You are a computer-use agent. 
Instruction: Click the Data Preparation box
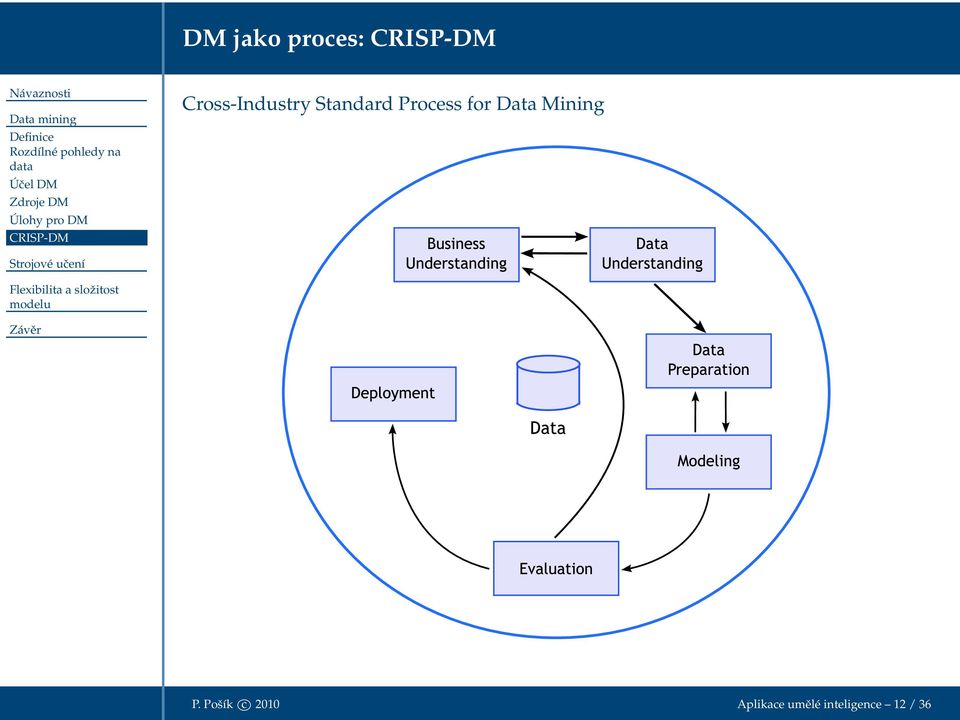pyautogui.click(x=708, y=361)
